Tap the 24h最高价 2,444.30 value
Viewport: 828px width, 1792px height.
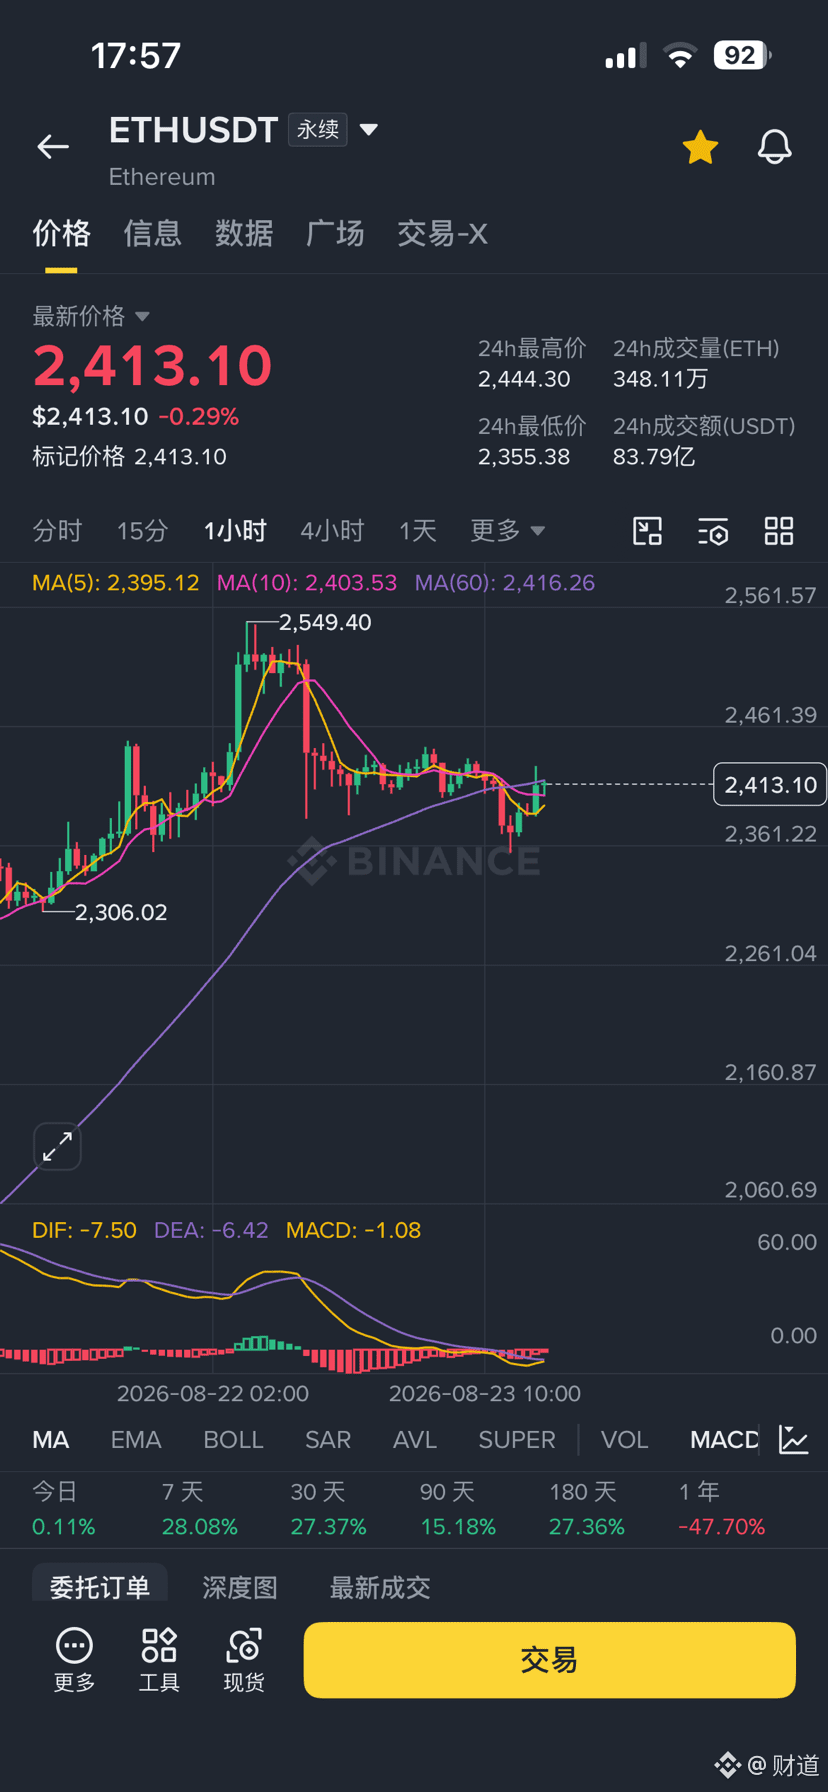(x=524, y=379)
